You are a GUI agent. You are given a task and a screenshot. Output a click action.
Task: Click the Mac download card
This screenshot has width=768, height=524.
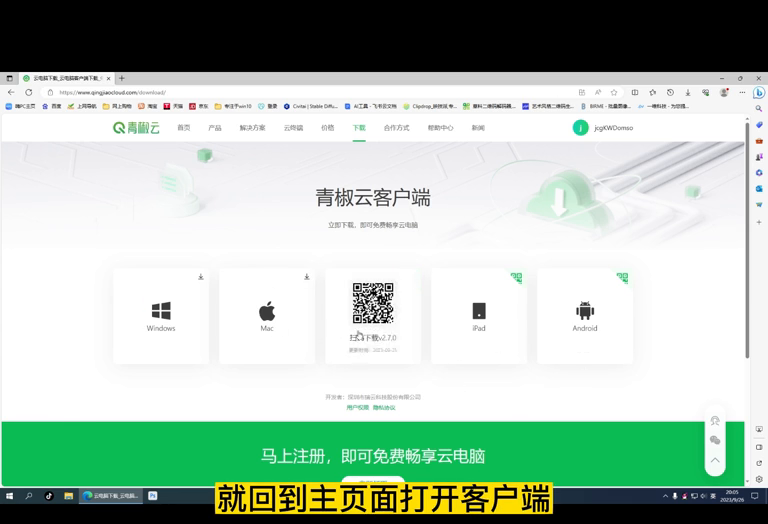(267, 316)
